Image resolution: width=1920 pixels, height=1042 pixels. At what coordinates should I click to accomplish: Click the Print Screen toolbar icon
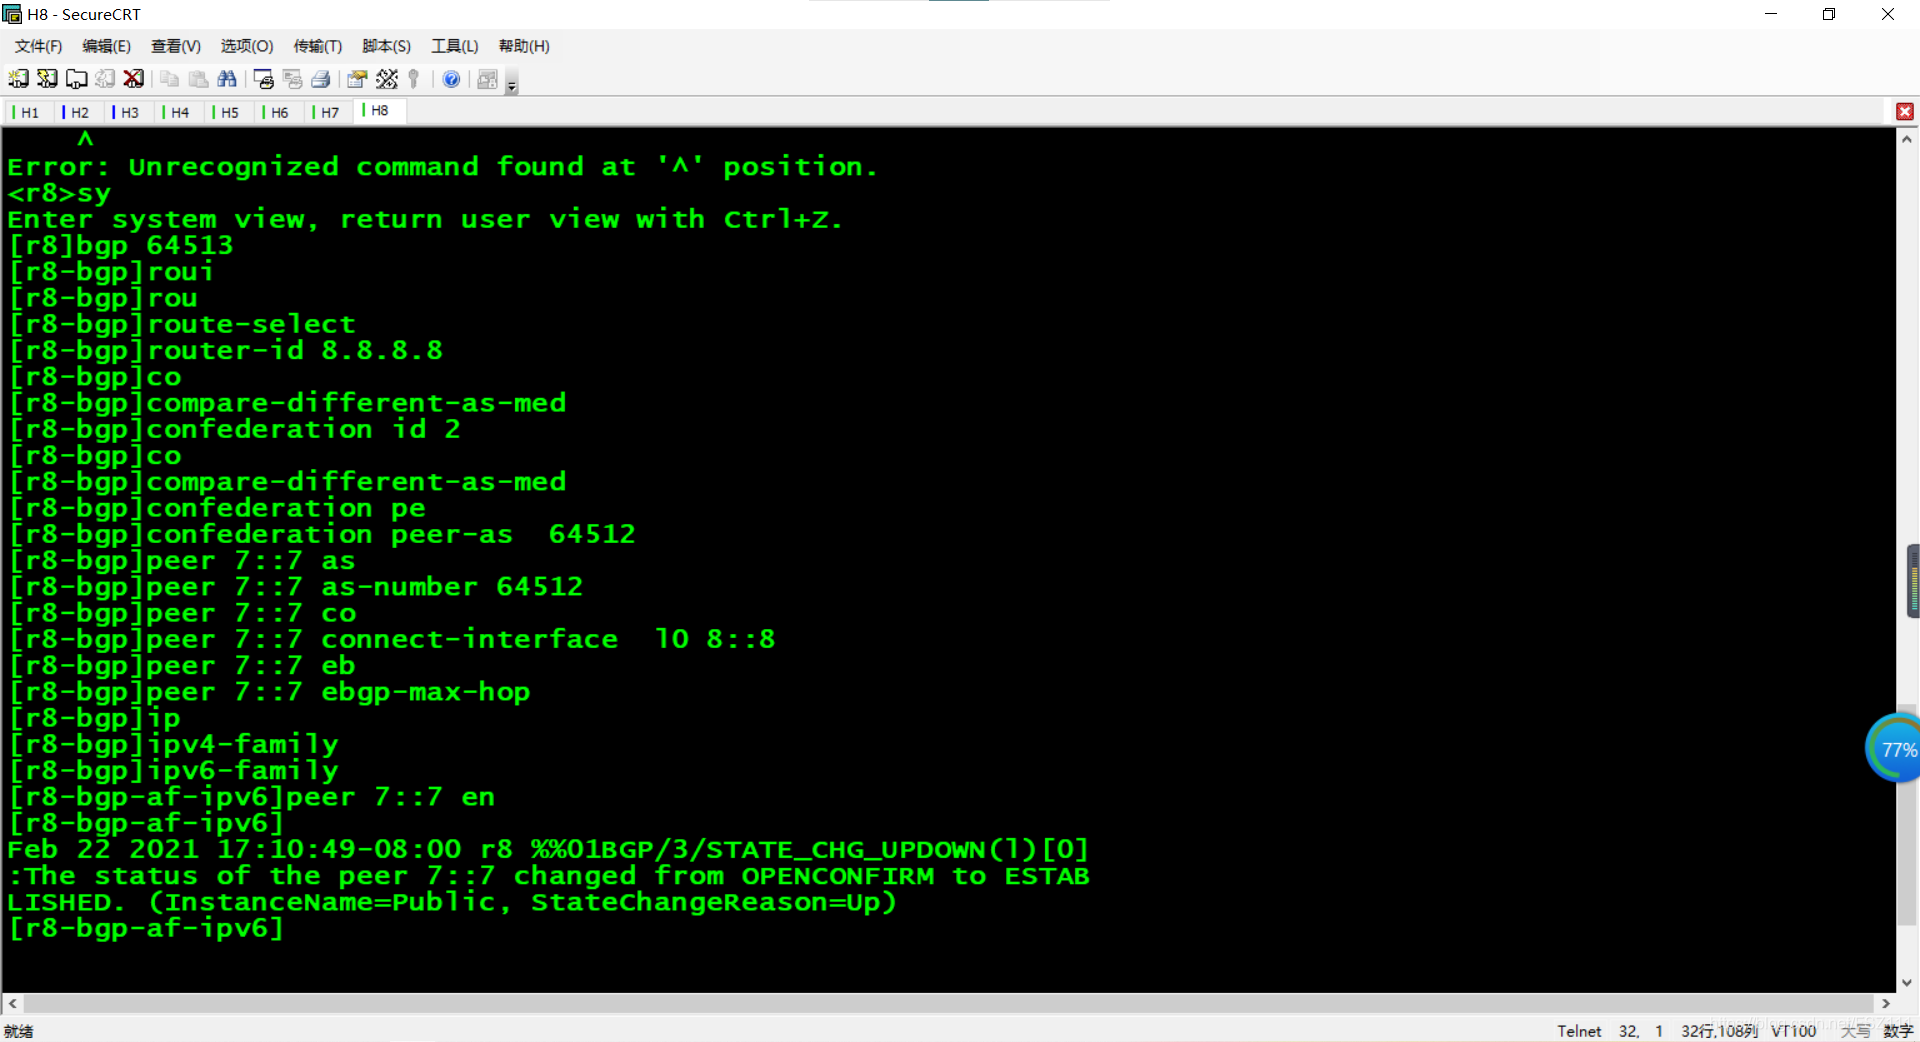[x=264, y=79]
